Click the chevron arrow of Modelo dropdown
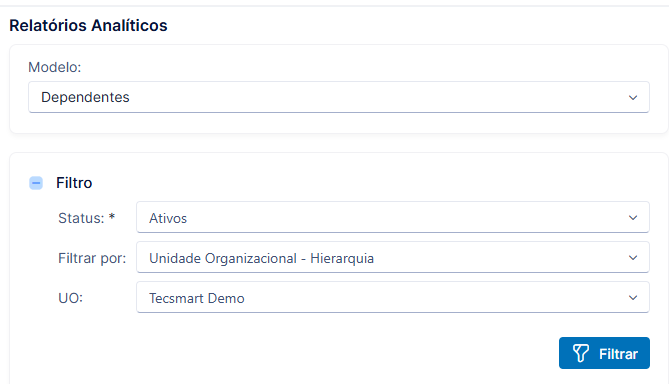 [633, 98]
